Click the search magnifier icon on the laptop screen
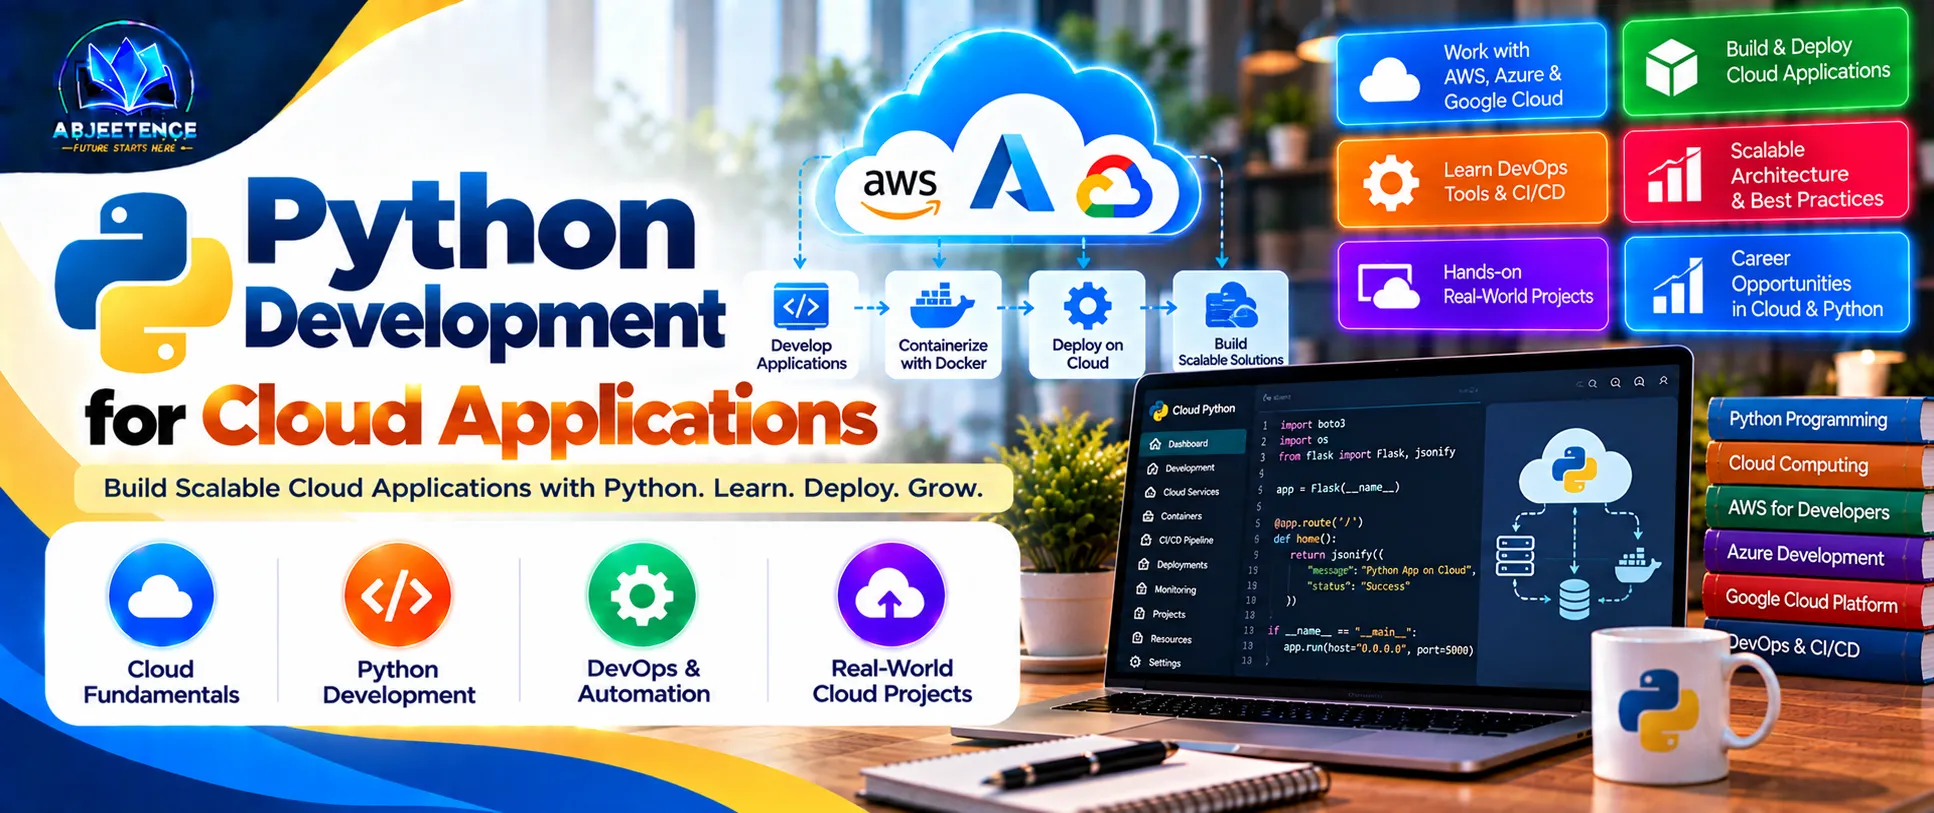Viewport: 1934px width, 813px height. (1592, 383)
